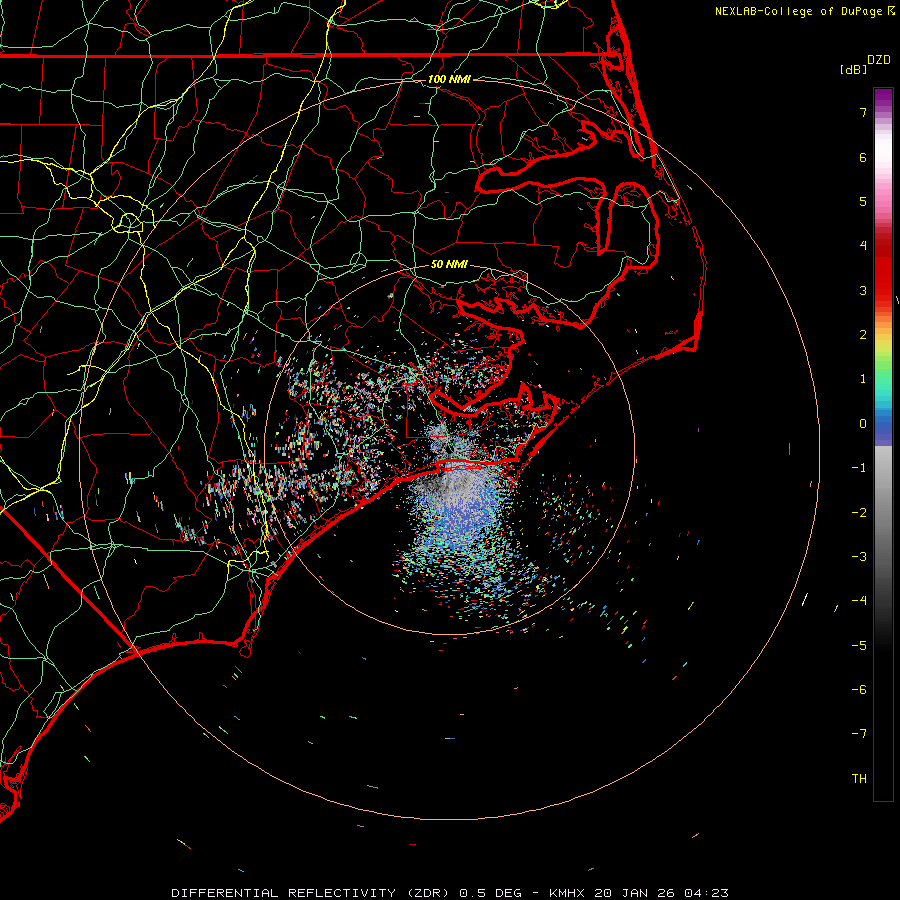Select the -6 value on the scale

[859, 690]
